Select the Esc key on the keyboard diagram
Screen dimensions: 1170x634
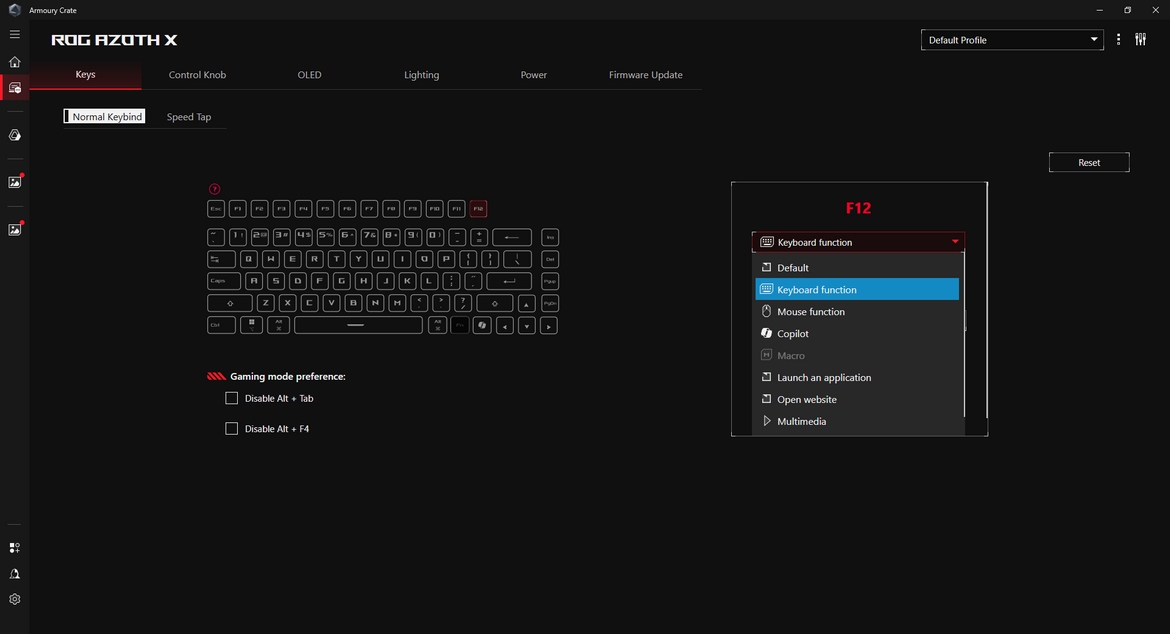point(215,209)
